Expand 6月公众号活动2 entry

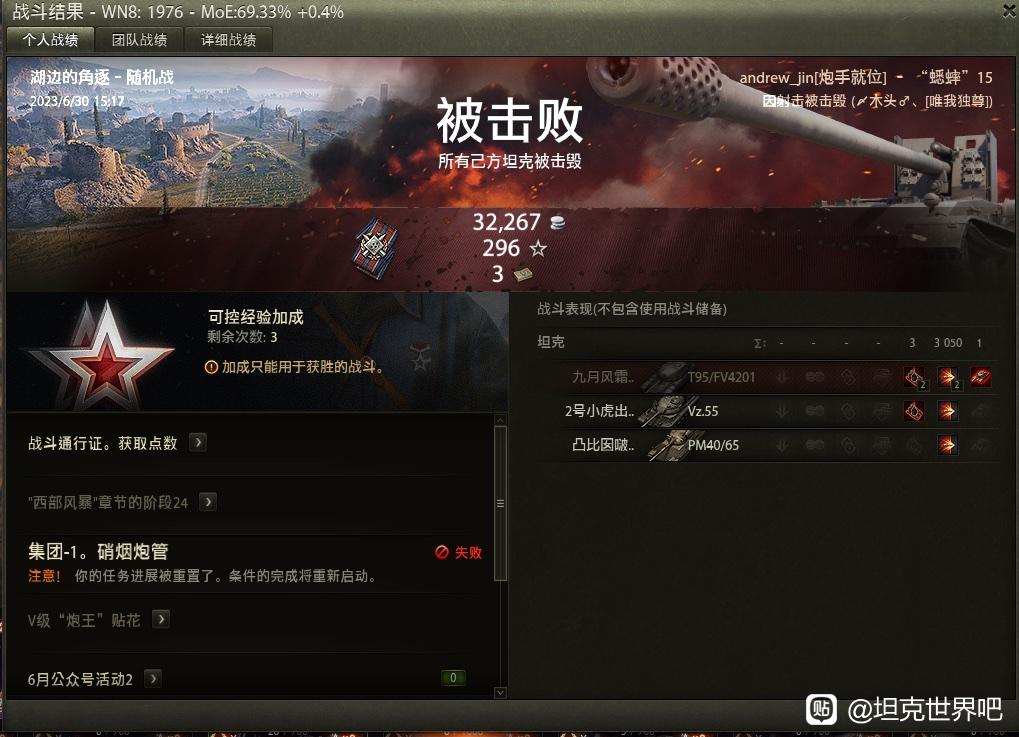(x=153, y=679)
